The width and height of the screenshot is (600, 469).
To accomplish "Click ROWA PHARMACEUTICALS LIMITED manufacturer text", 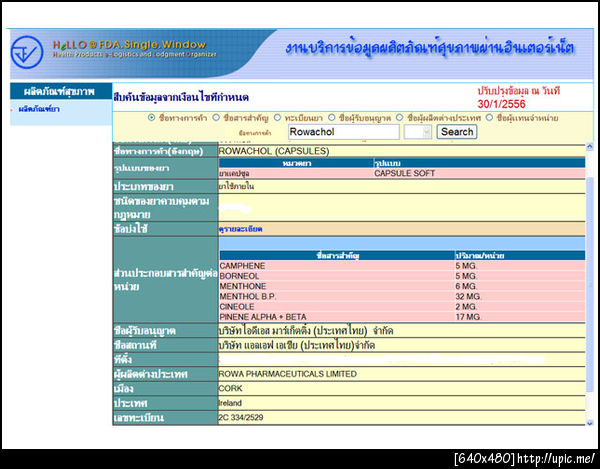I will (287, 374).
